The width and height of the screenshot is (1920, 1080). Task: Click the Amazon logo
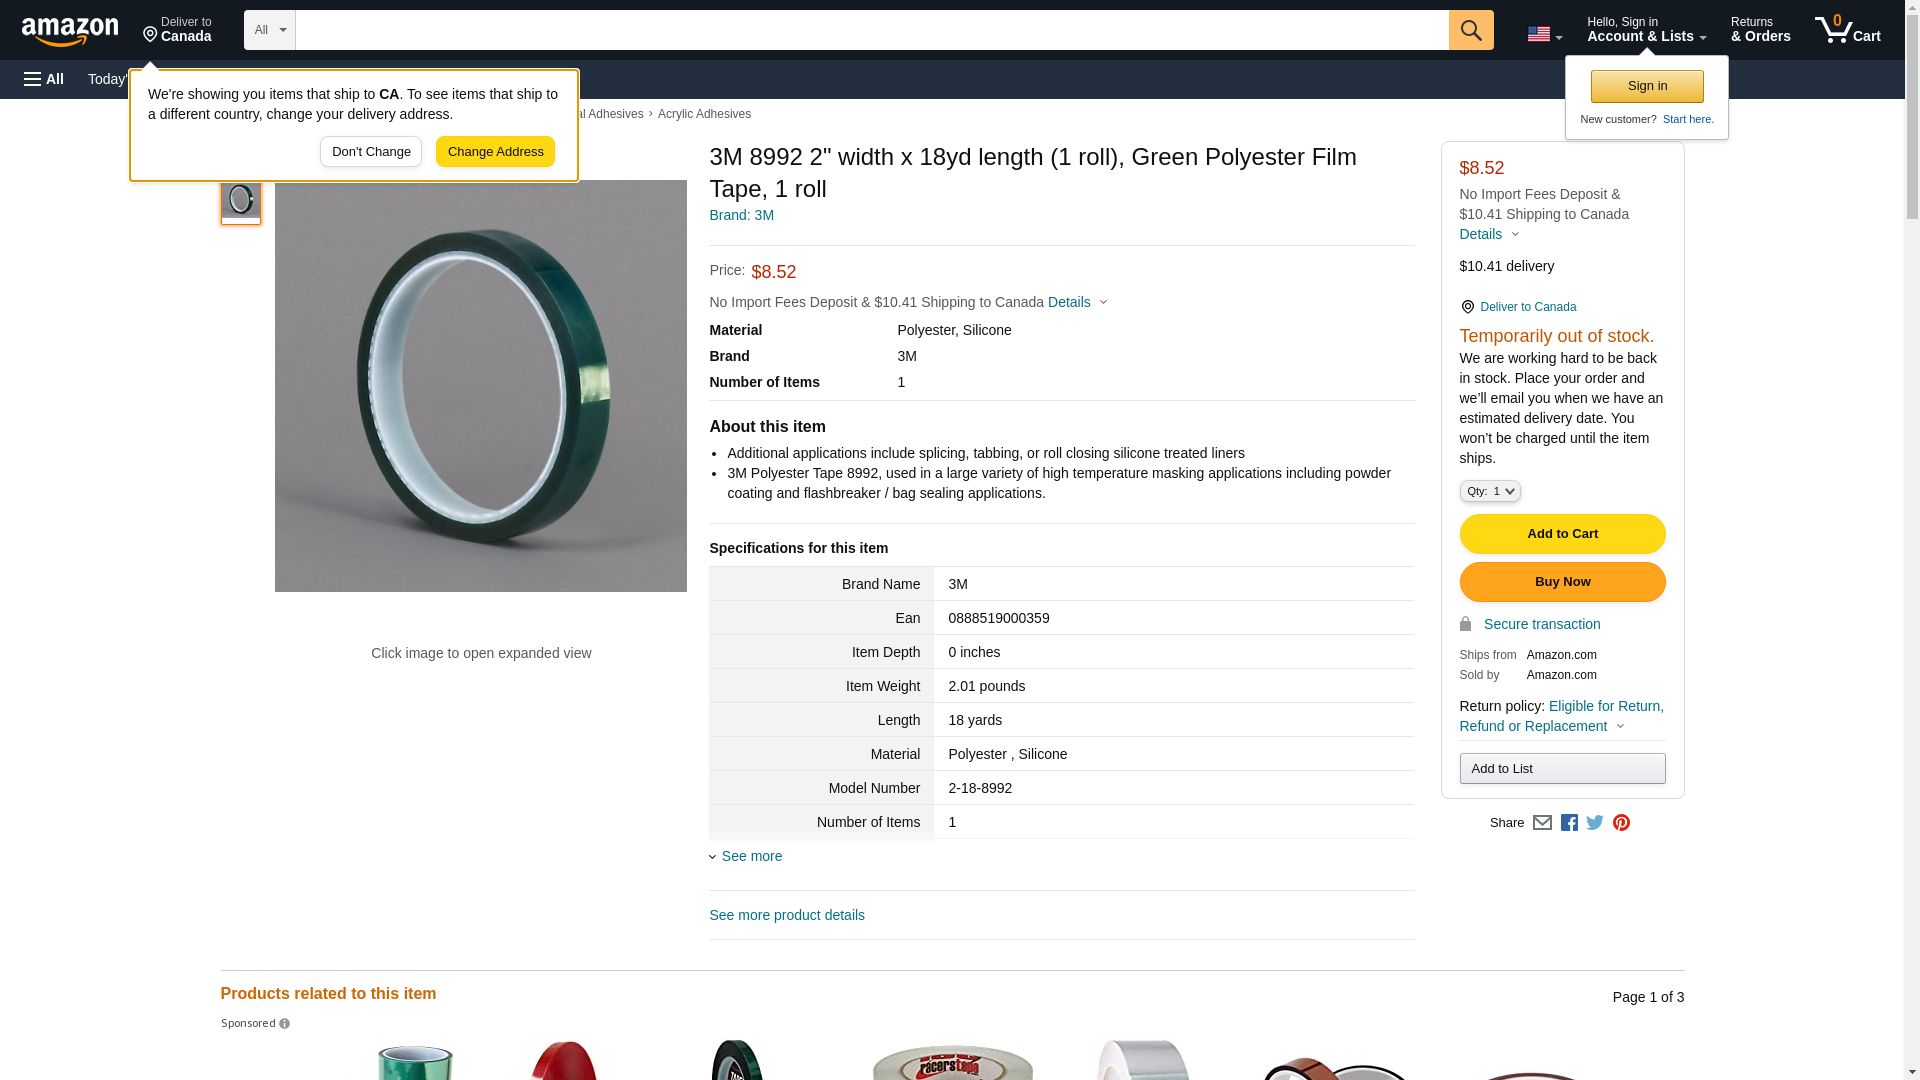(x=70, y=31)
